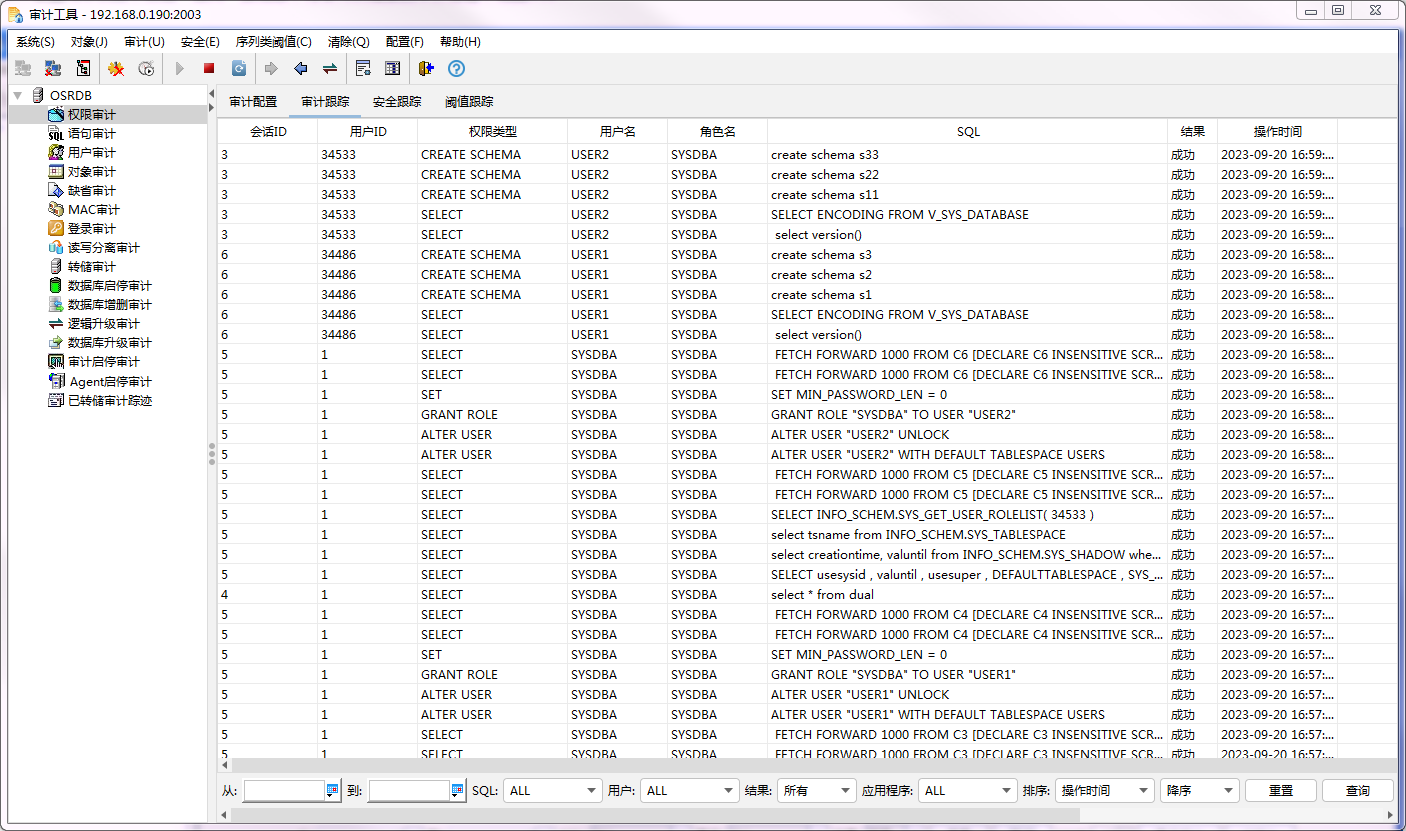Select 语句审计 in the sidebar tree
This screenshot has height=831, width=1406.
coord(91,134)
